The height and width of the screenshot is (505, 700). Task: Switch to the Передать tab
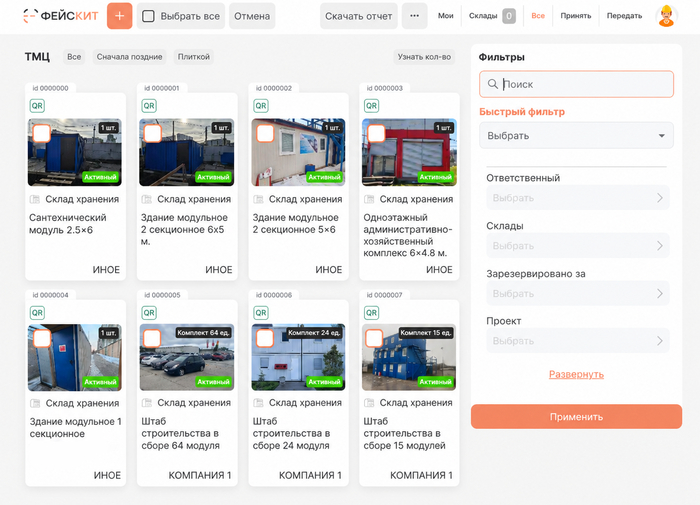point(624,16)
